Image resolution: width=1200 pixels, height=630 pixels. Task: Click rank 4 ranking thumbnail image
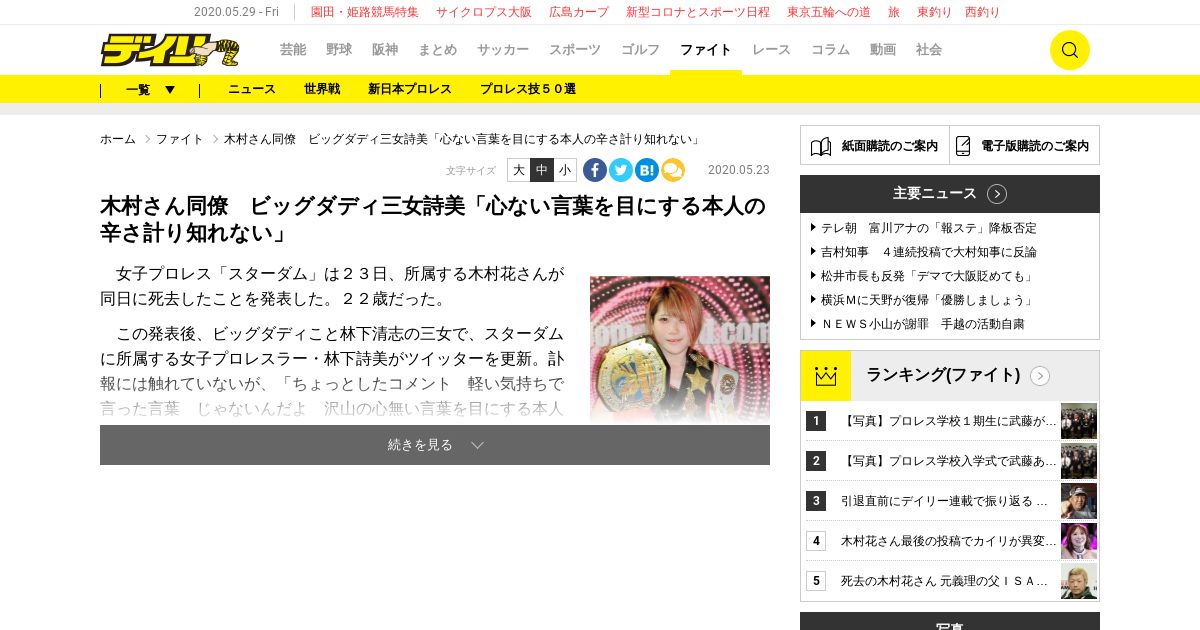pos(1079,541)
